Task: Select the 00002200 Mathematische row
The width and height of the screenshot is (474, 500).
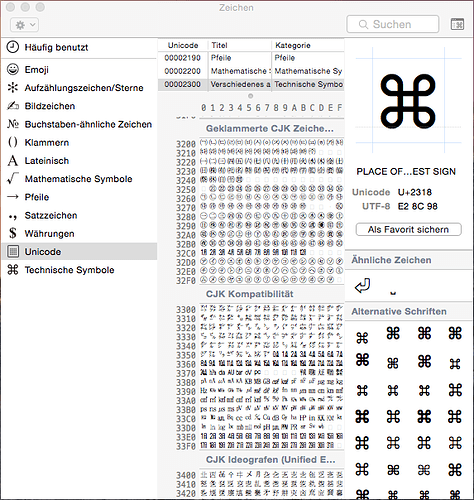Action: coord(251,71)
